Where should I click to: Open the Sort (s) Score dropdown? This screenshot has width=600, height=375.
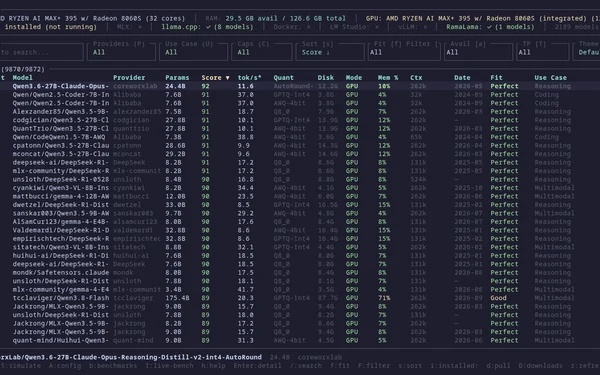coord(330,52)
